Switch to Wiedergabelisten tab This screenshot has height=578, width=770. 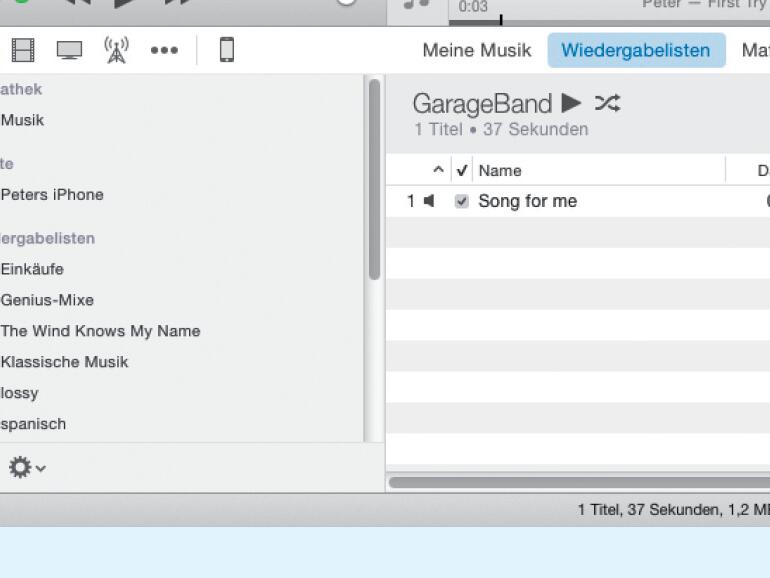(636, 50)
